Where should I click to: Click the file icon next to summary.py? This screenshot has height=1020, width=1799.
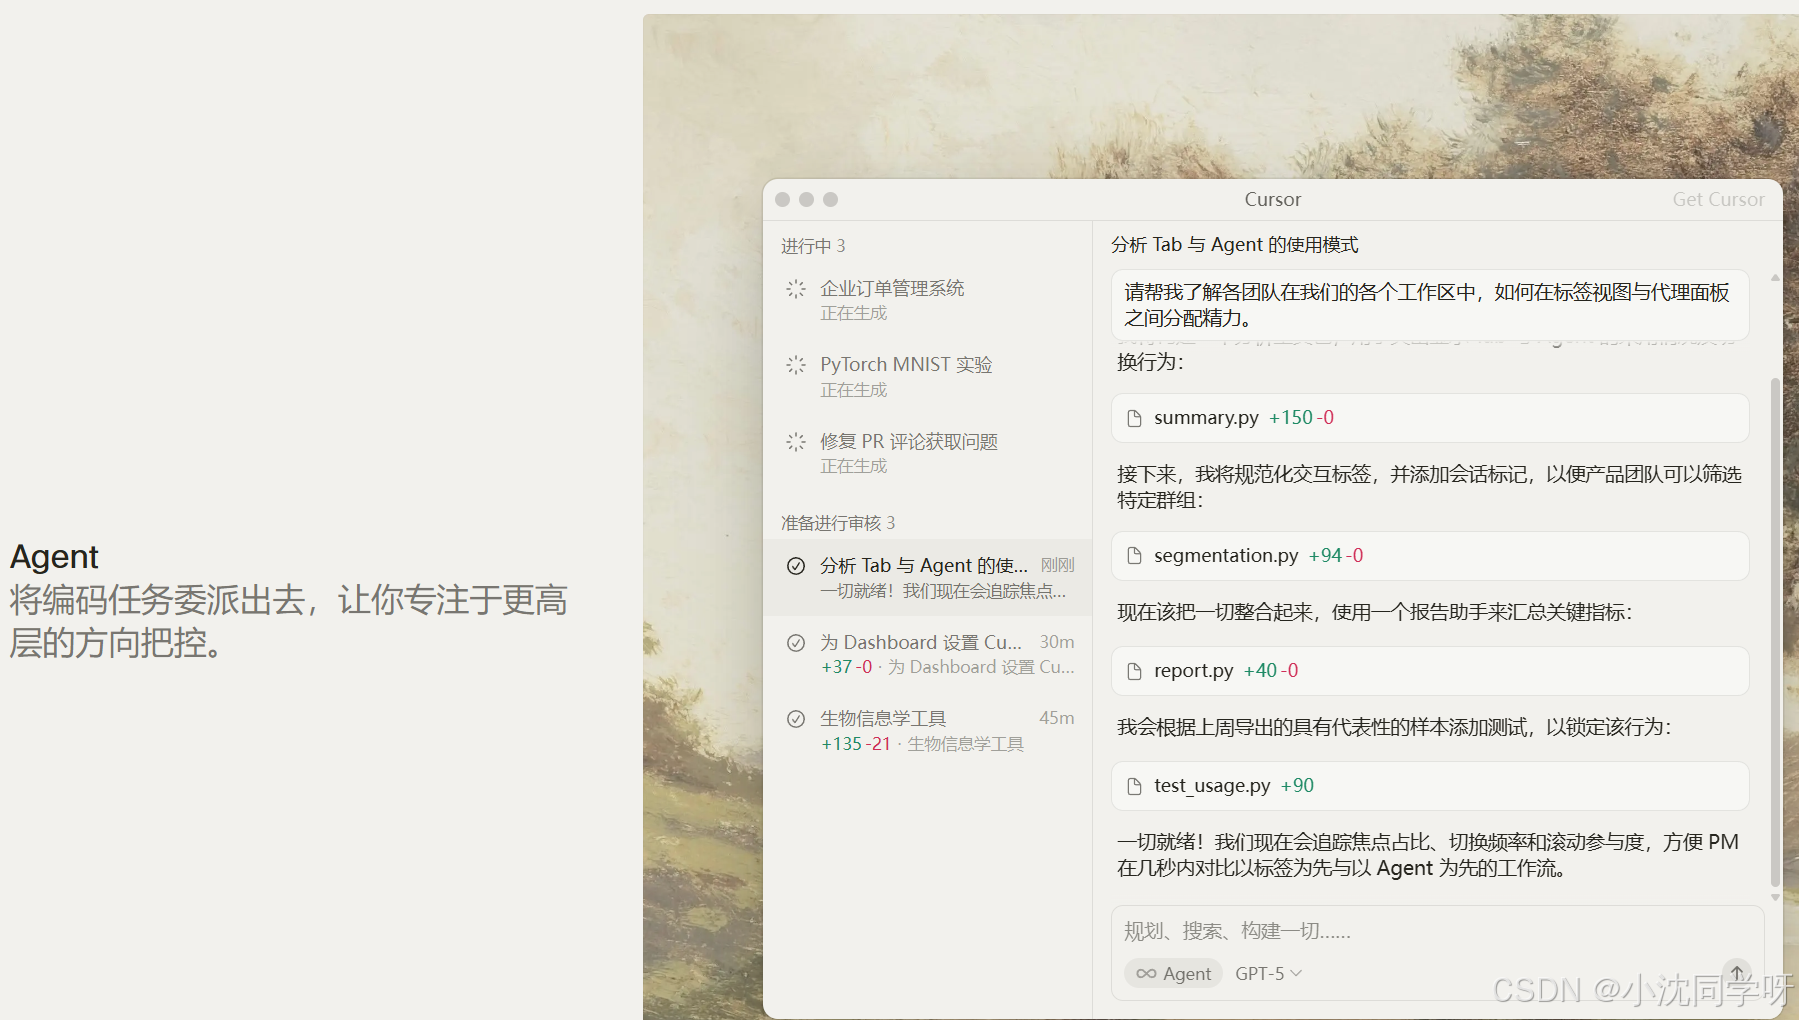1134,418
